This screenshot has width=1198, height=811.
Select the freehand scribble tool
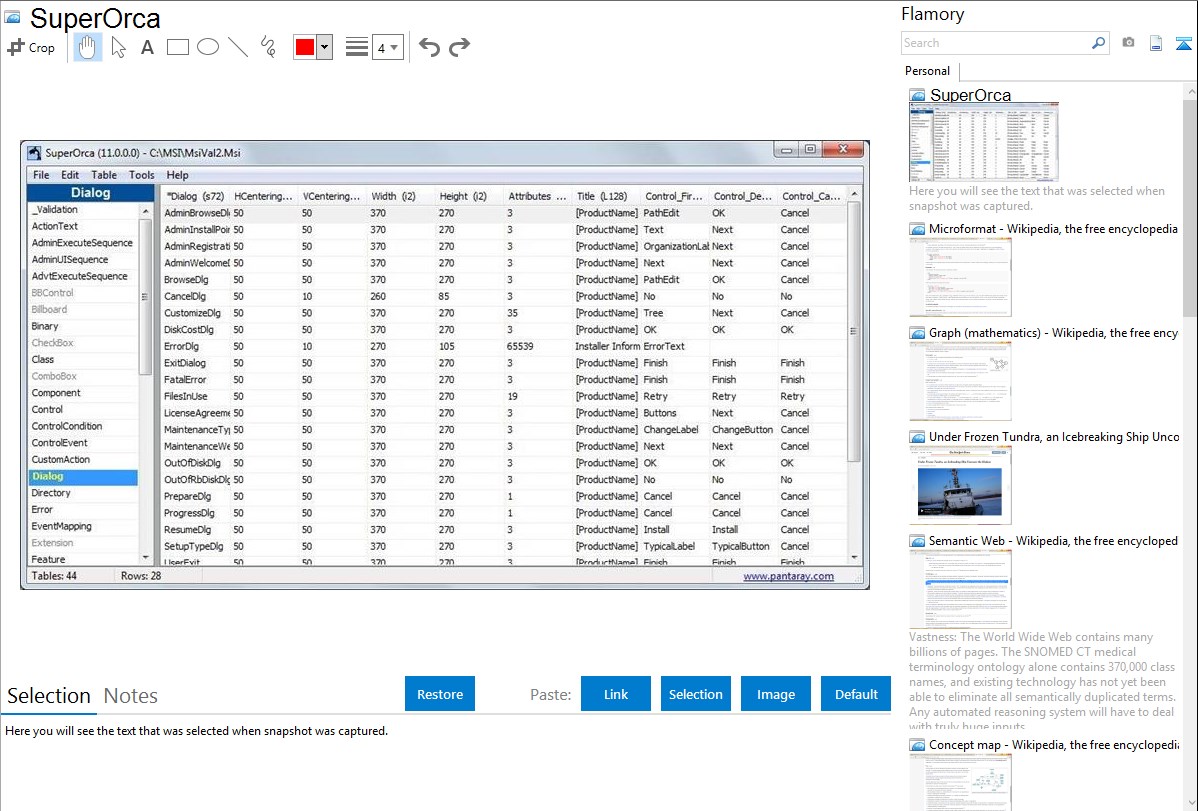point(268,47)
